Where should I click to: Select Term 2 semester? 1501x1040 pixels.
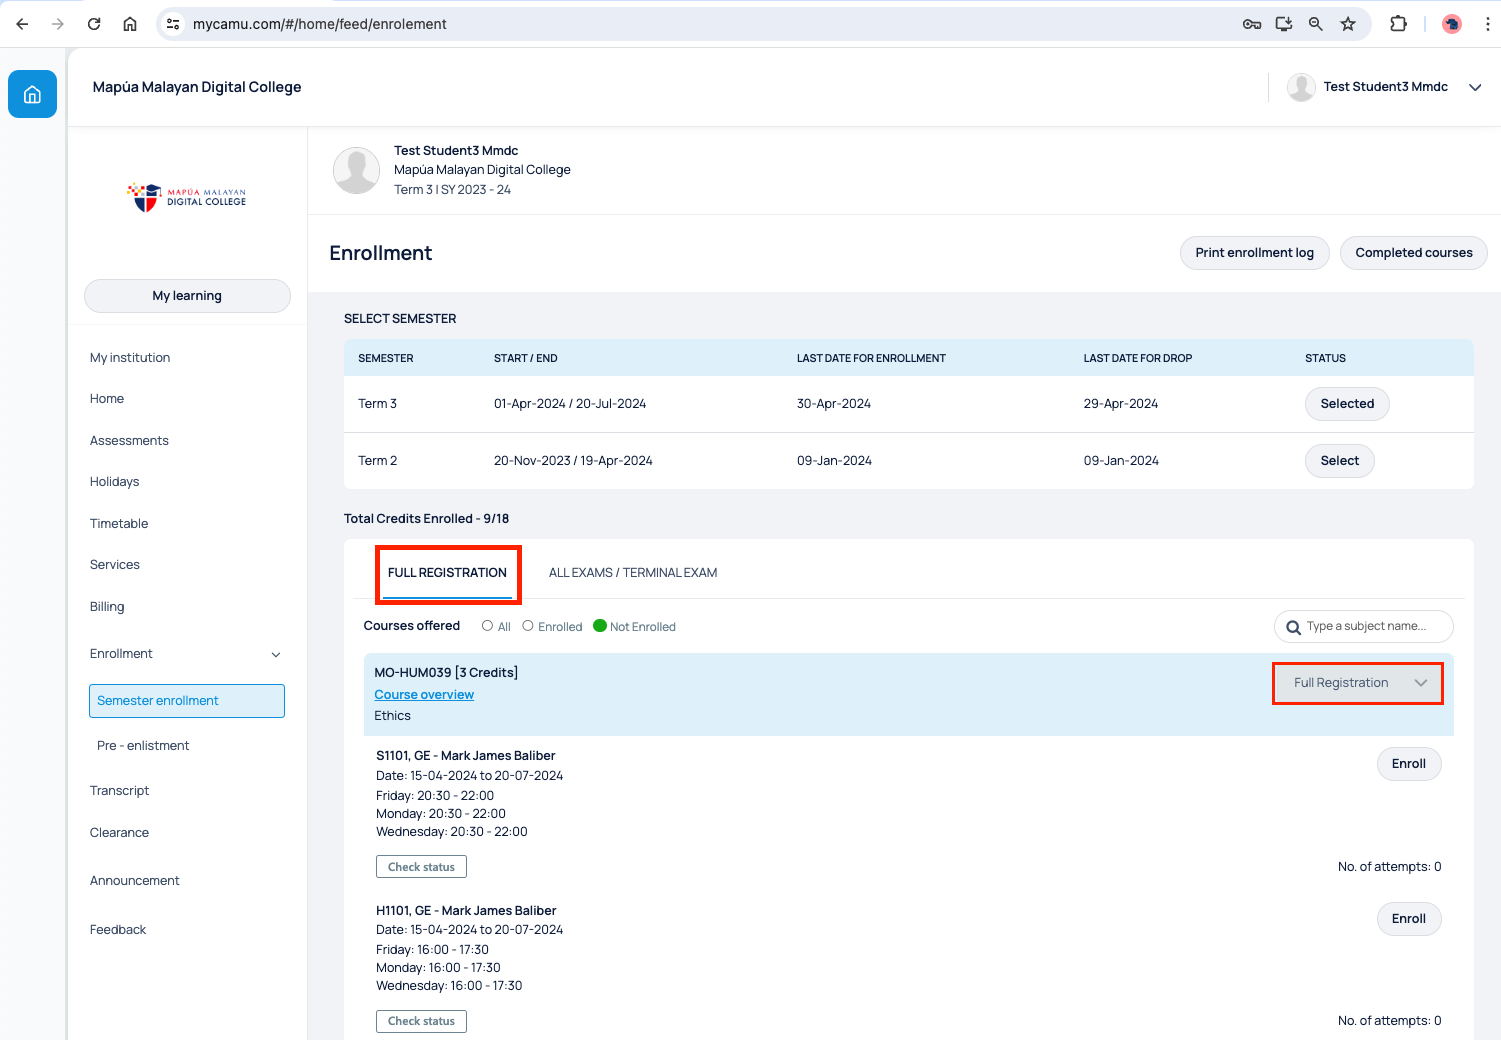coord(1339,461)
